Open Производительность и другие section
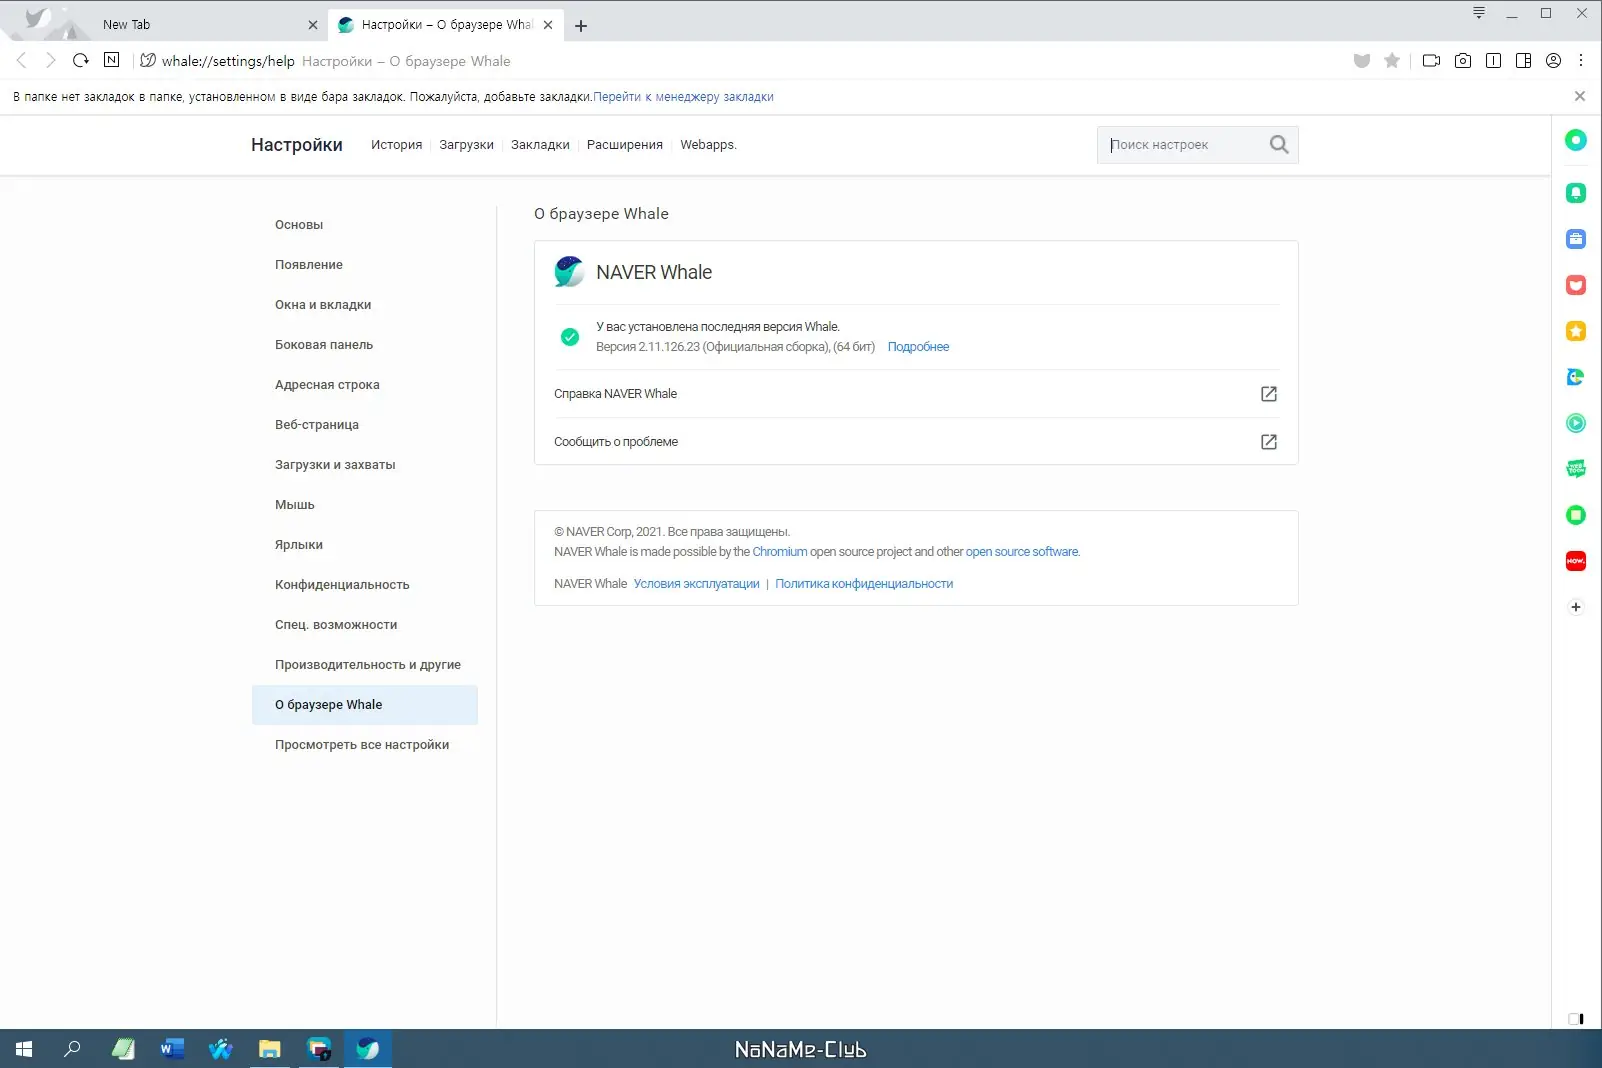The height and width of the screenshot is (1068, 1602). click(x=365, y=665)
